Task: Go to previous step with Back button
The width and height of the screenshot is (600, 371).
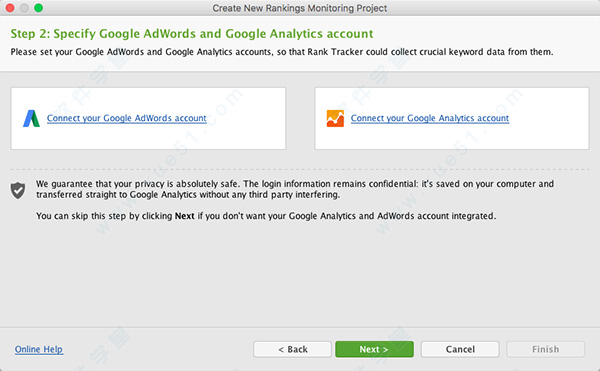Action: click(x=292, y=349)
